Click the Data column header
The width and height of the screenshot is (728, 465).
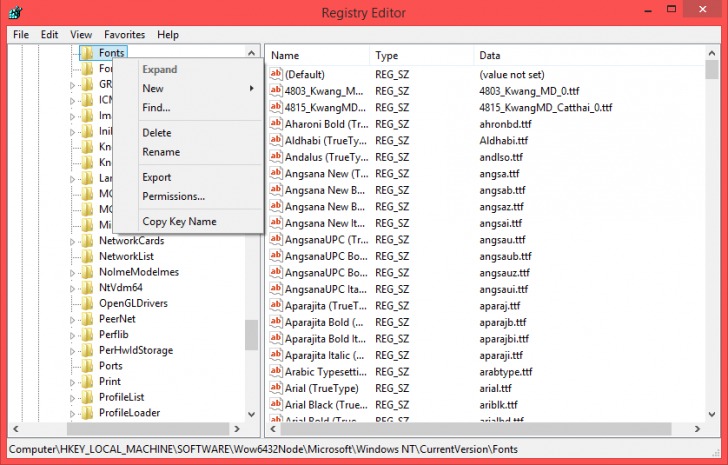(x=589, y=56)
